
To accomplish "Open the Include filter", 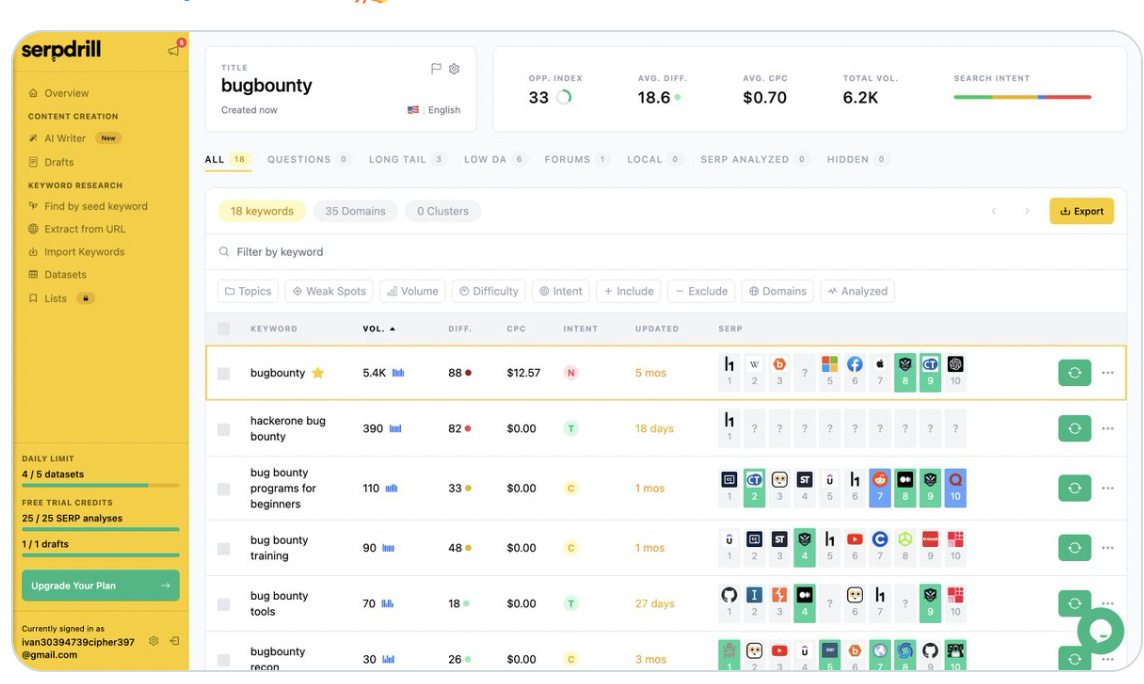I will coord(628,291).
